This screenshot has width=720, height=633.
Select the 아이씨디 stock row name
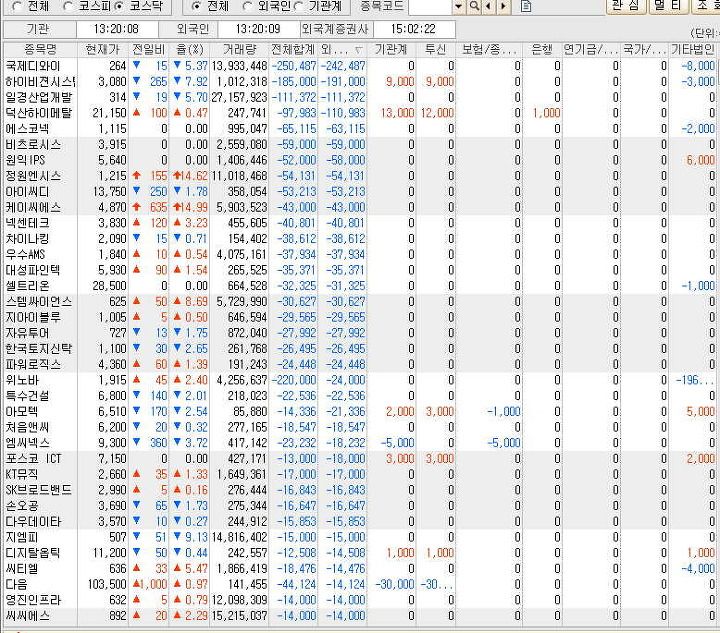[x=27, y=192]
